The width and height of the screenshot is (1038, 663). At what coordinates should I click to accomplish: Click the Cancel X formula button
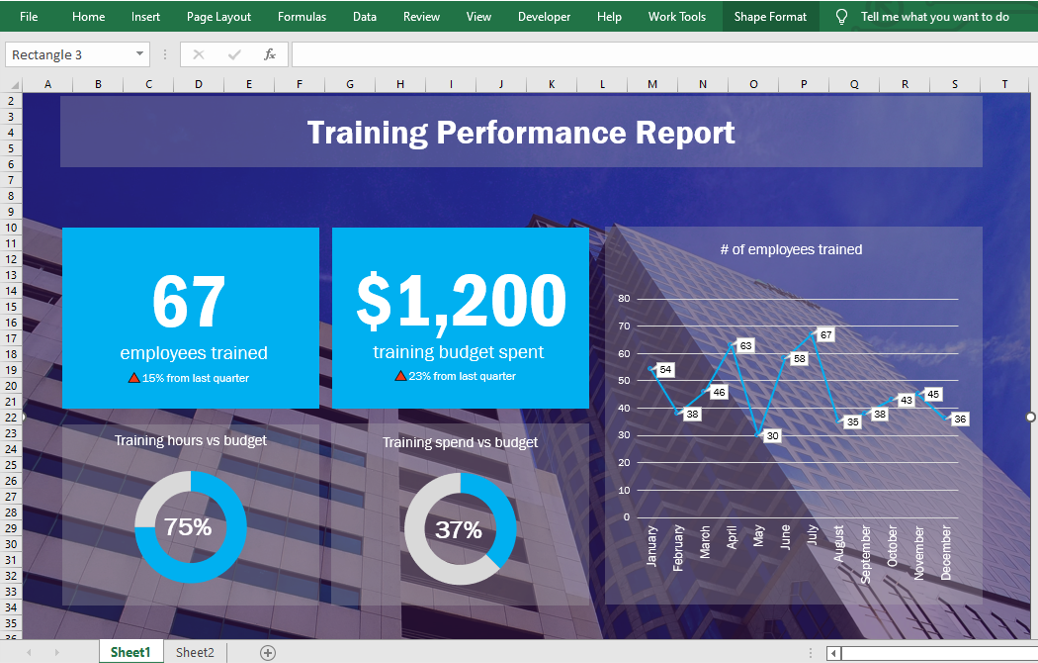click(x=198, y=54)
